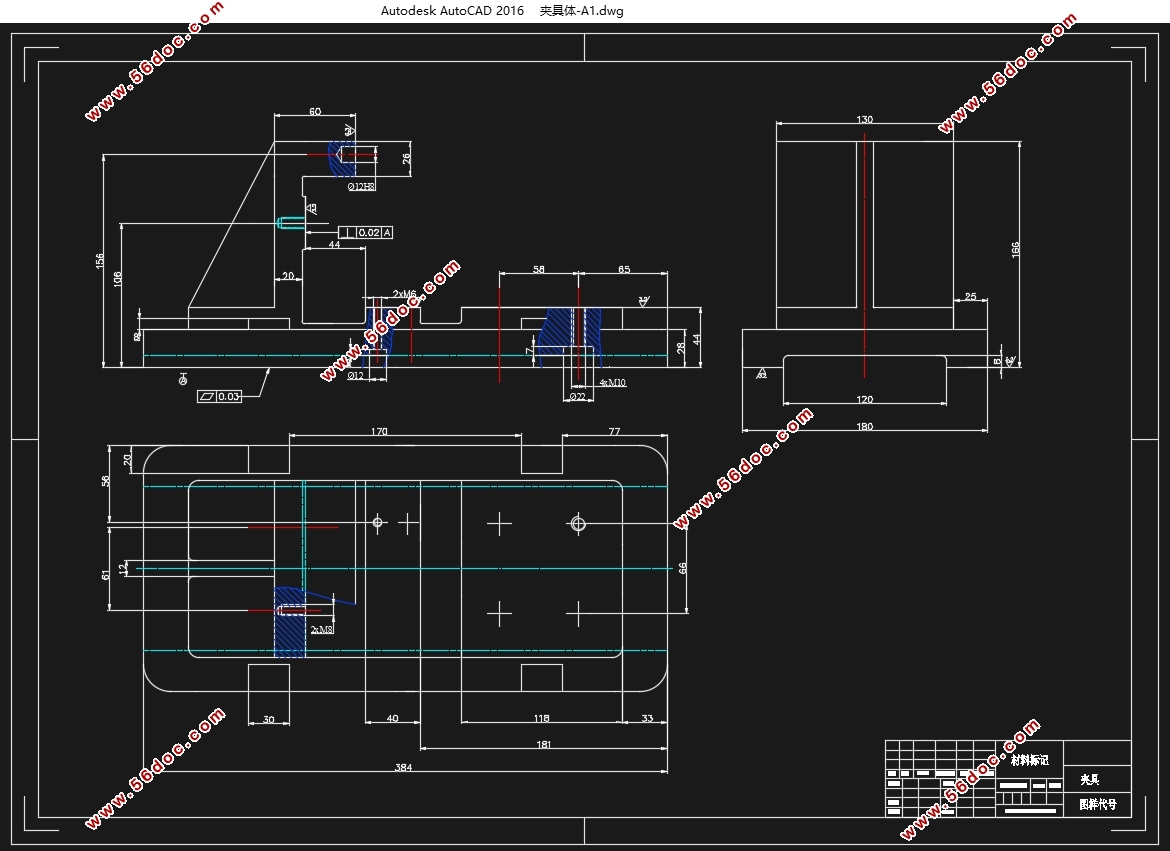Select the 77 dimension on plan view
Image resolution: width=1170 pixels, height=851 pixels.
coord(614,431)
